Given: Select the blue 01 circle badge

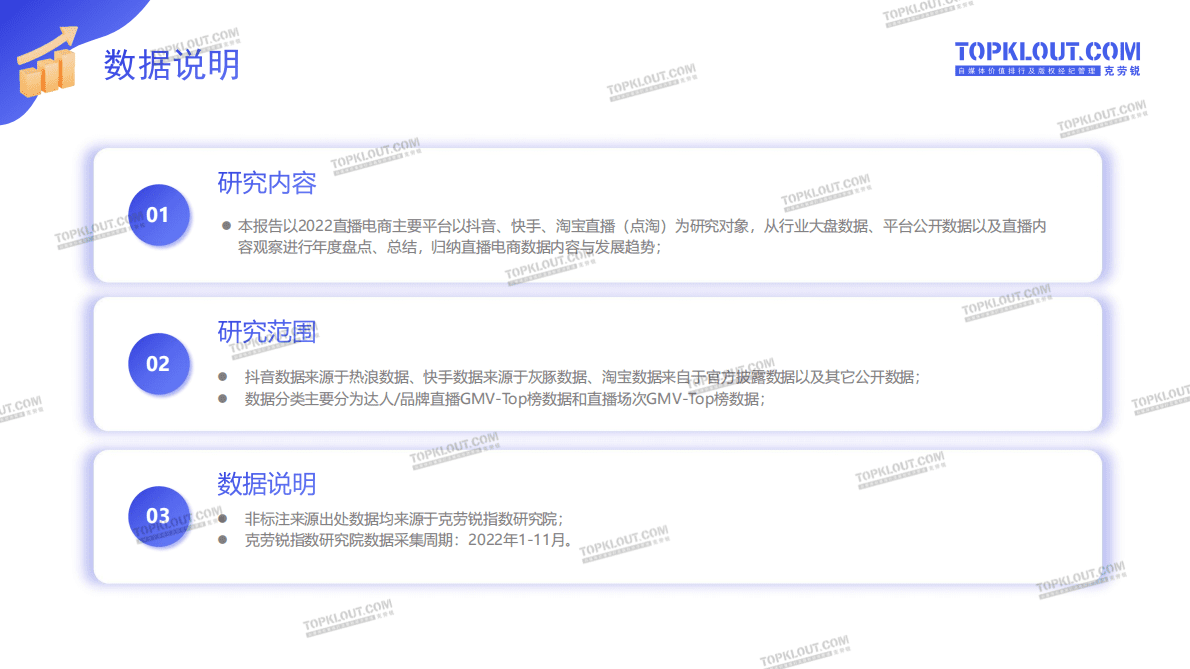Looking at the screenshot, I should click(158, 215).
